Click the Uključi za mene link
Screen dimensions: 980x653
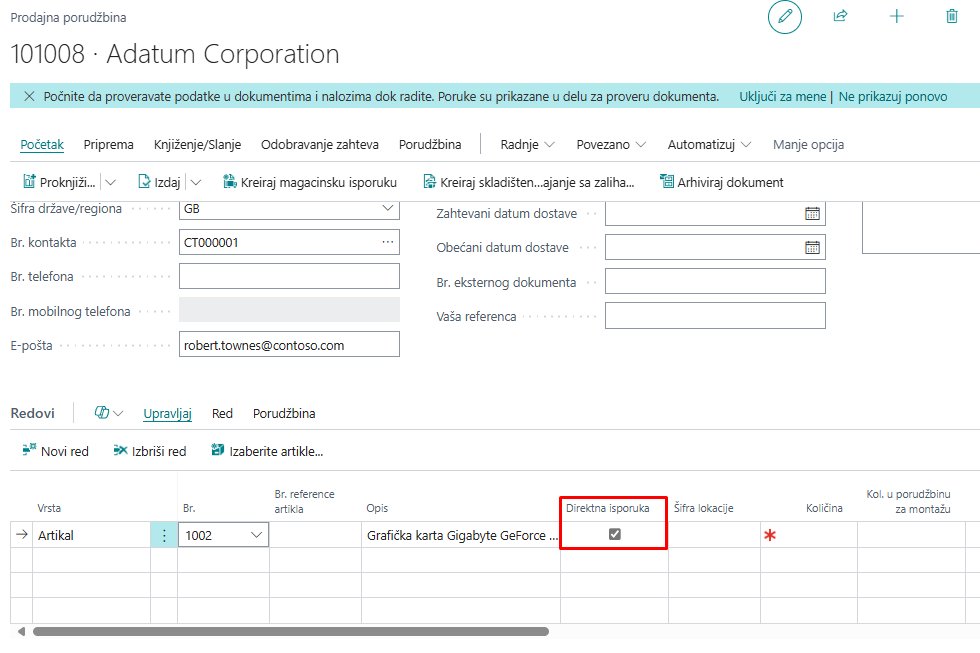coord(782,97)
